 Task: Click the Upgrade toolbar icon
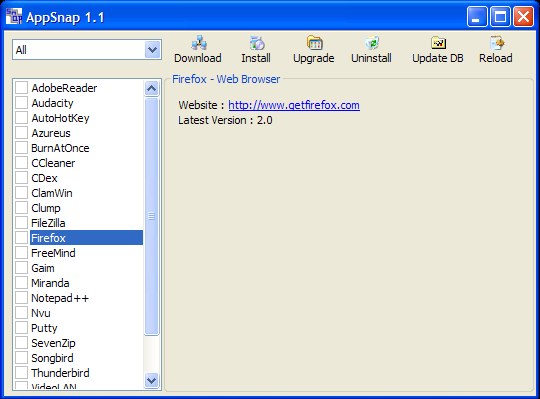(x=314, y=43)
